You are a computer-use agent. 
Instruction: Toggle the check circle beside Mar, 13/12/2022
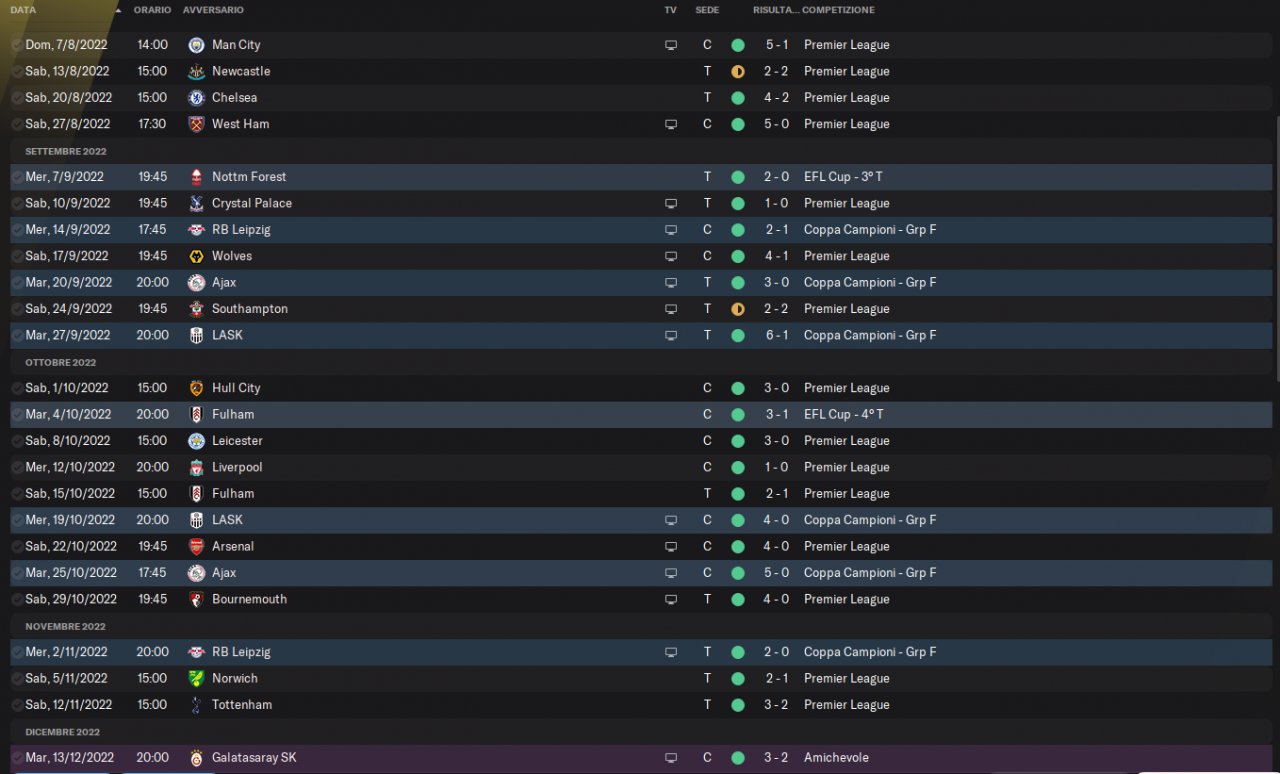pyautogui.click(x=17, y=758)
